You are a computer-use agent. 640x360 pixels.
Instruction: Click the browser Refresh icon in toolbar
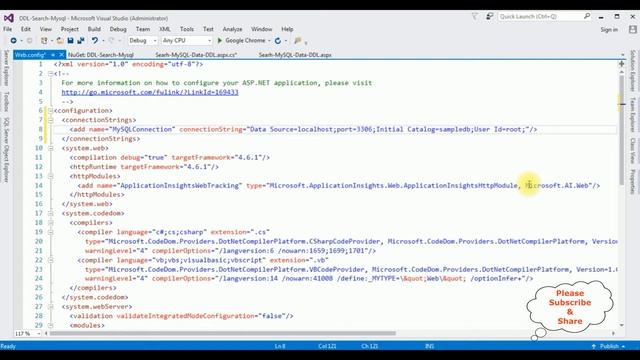pos(278,40)
